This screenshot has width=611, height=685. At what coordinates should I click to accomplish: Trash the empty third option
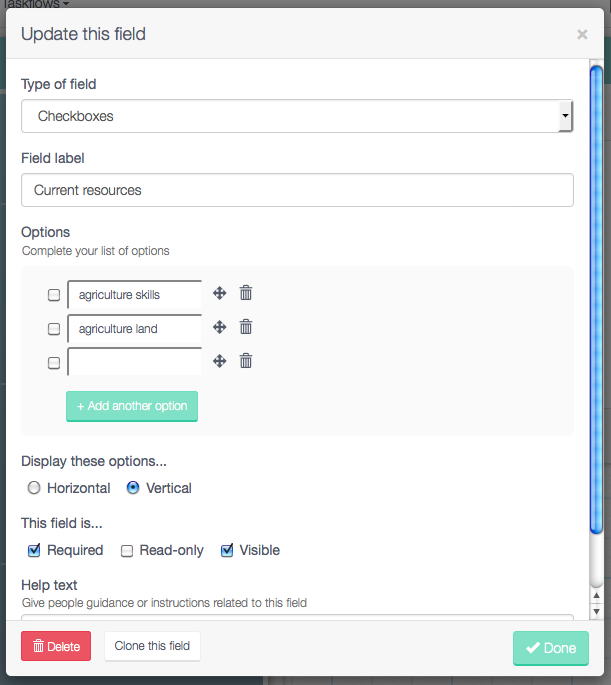tap(246, 361)
